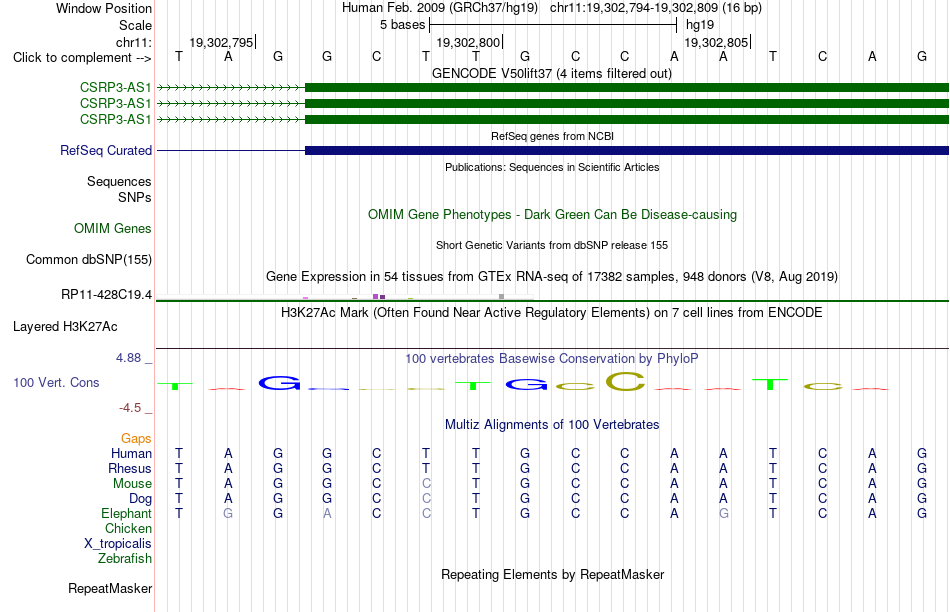Screen dimensions: 950x612
Task: Select the Human alignment row label
Action: point(131,453)
